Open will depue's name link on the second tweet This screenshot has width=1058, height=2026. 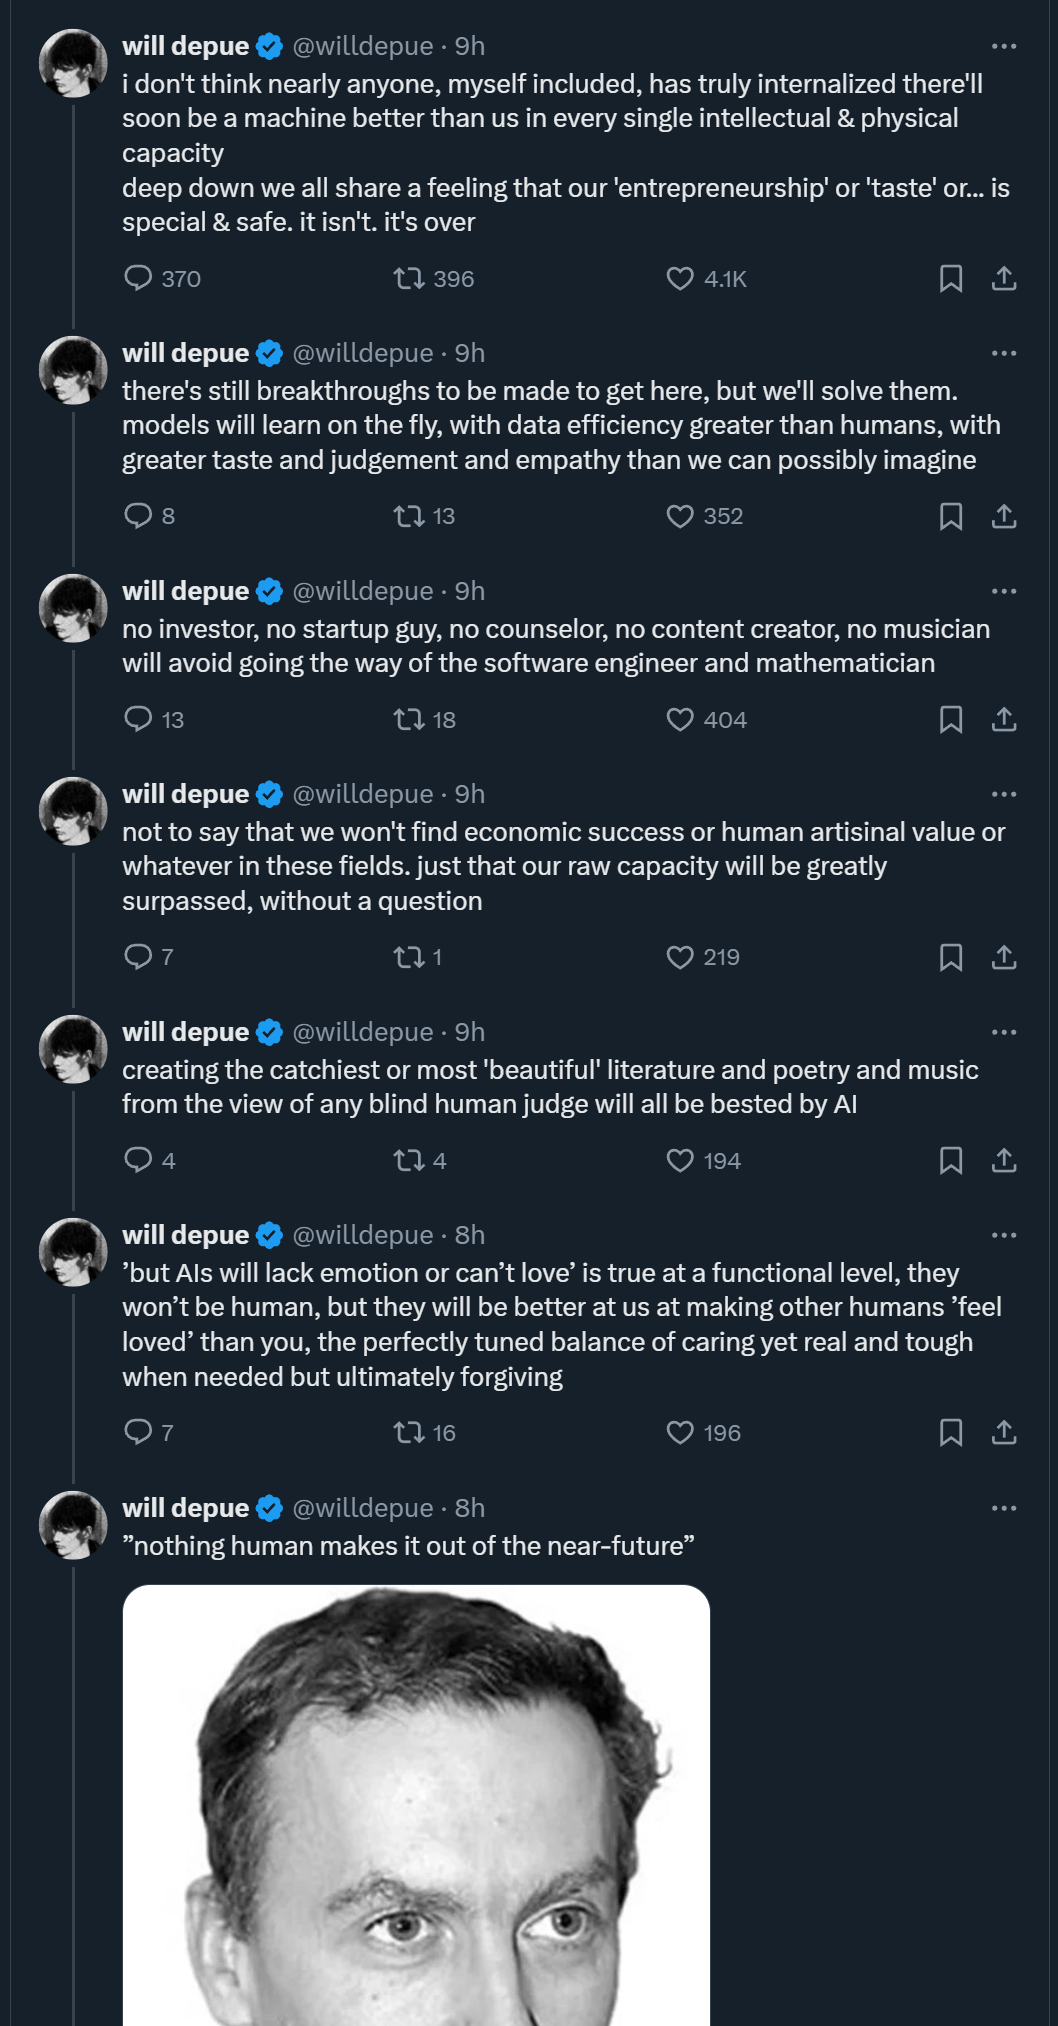(x=185, y=353)
